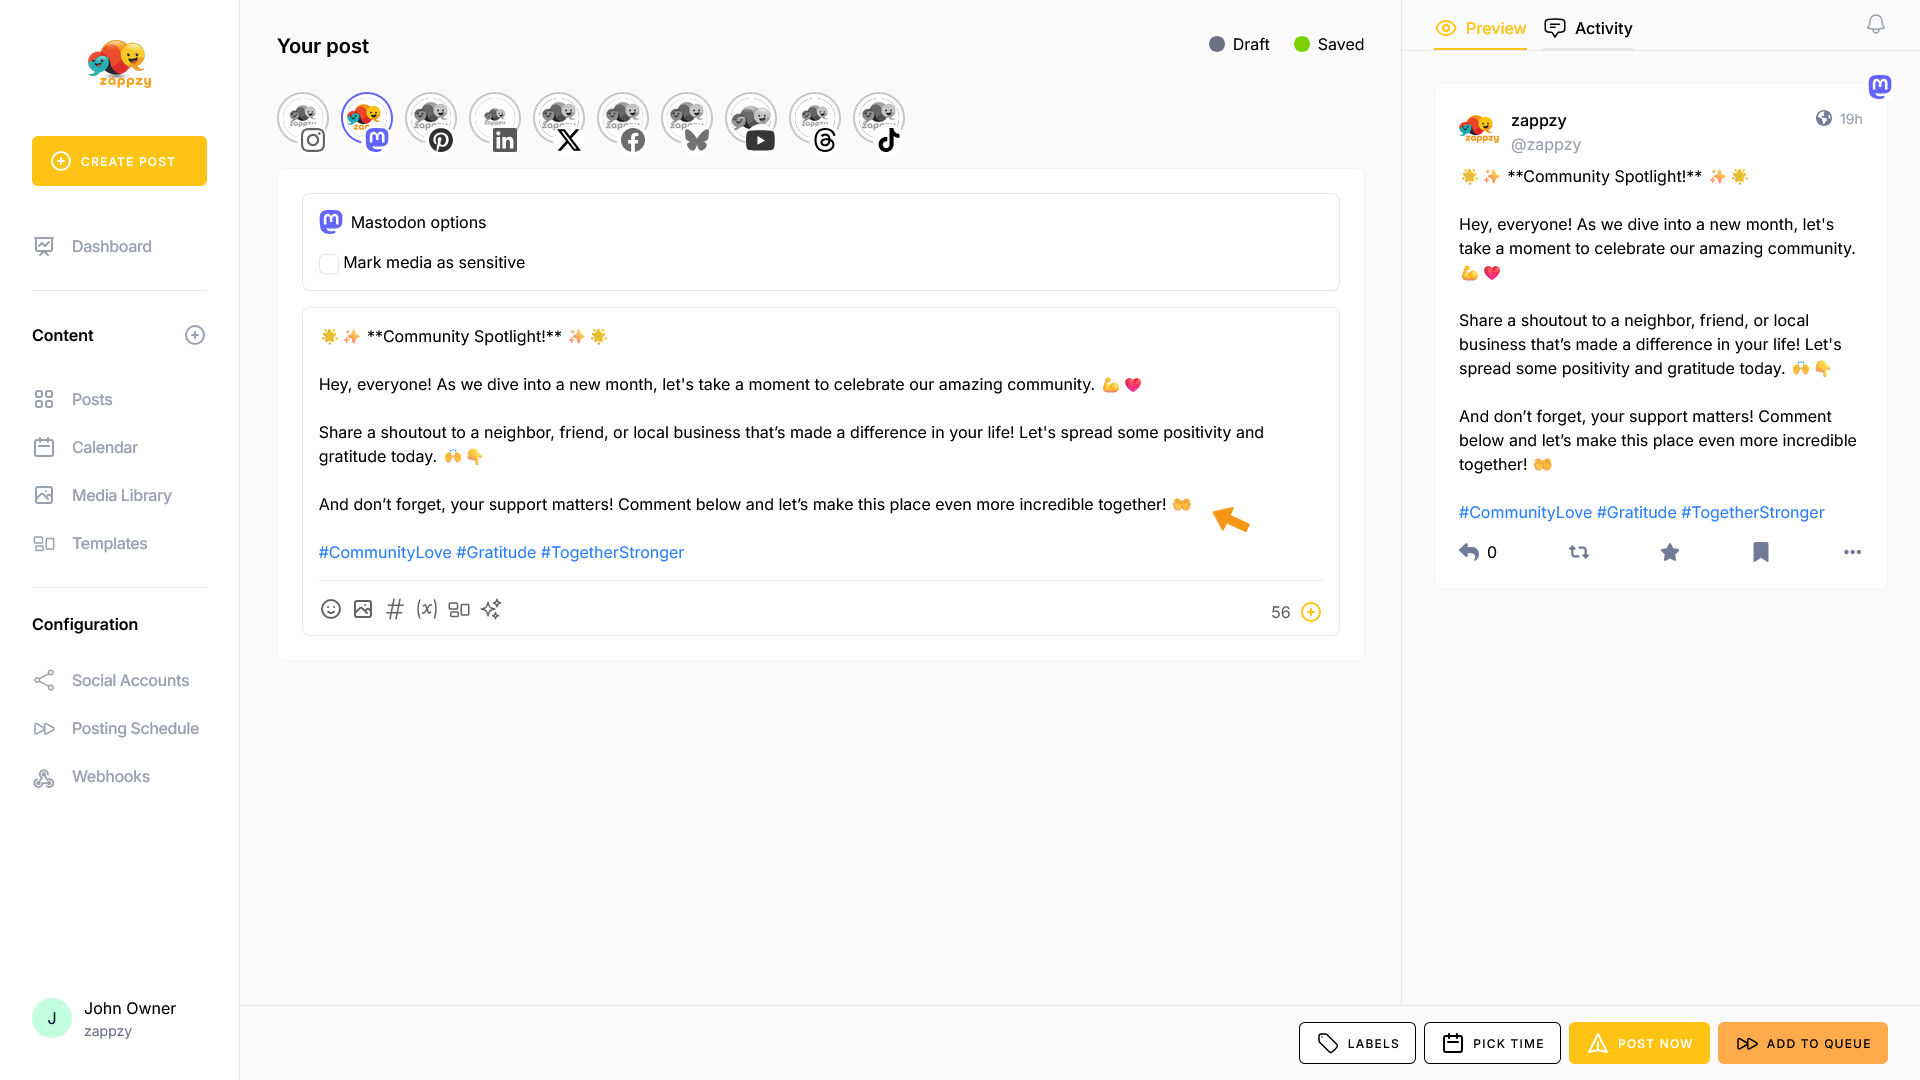Screen dimensions: 1920x1080
Task: Open the notifications bell
Action: [x=1876, y=24]
